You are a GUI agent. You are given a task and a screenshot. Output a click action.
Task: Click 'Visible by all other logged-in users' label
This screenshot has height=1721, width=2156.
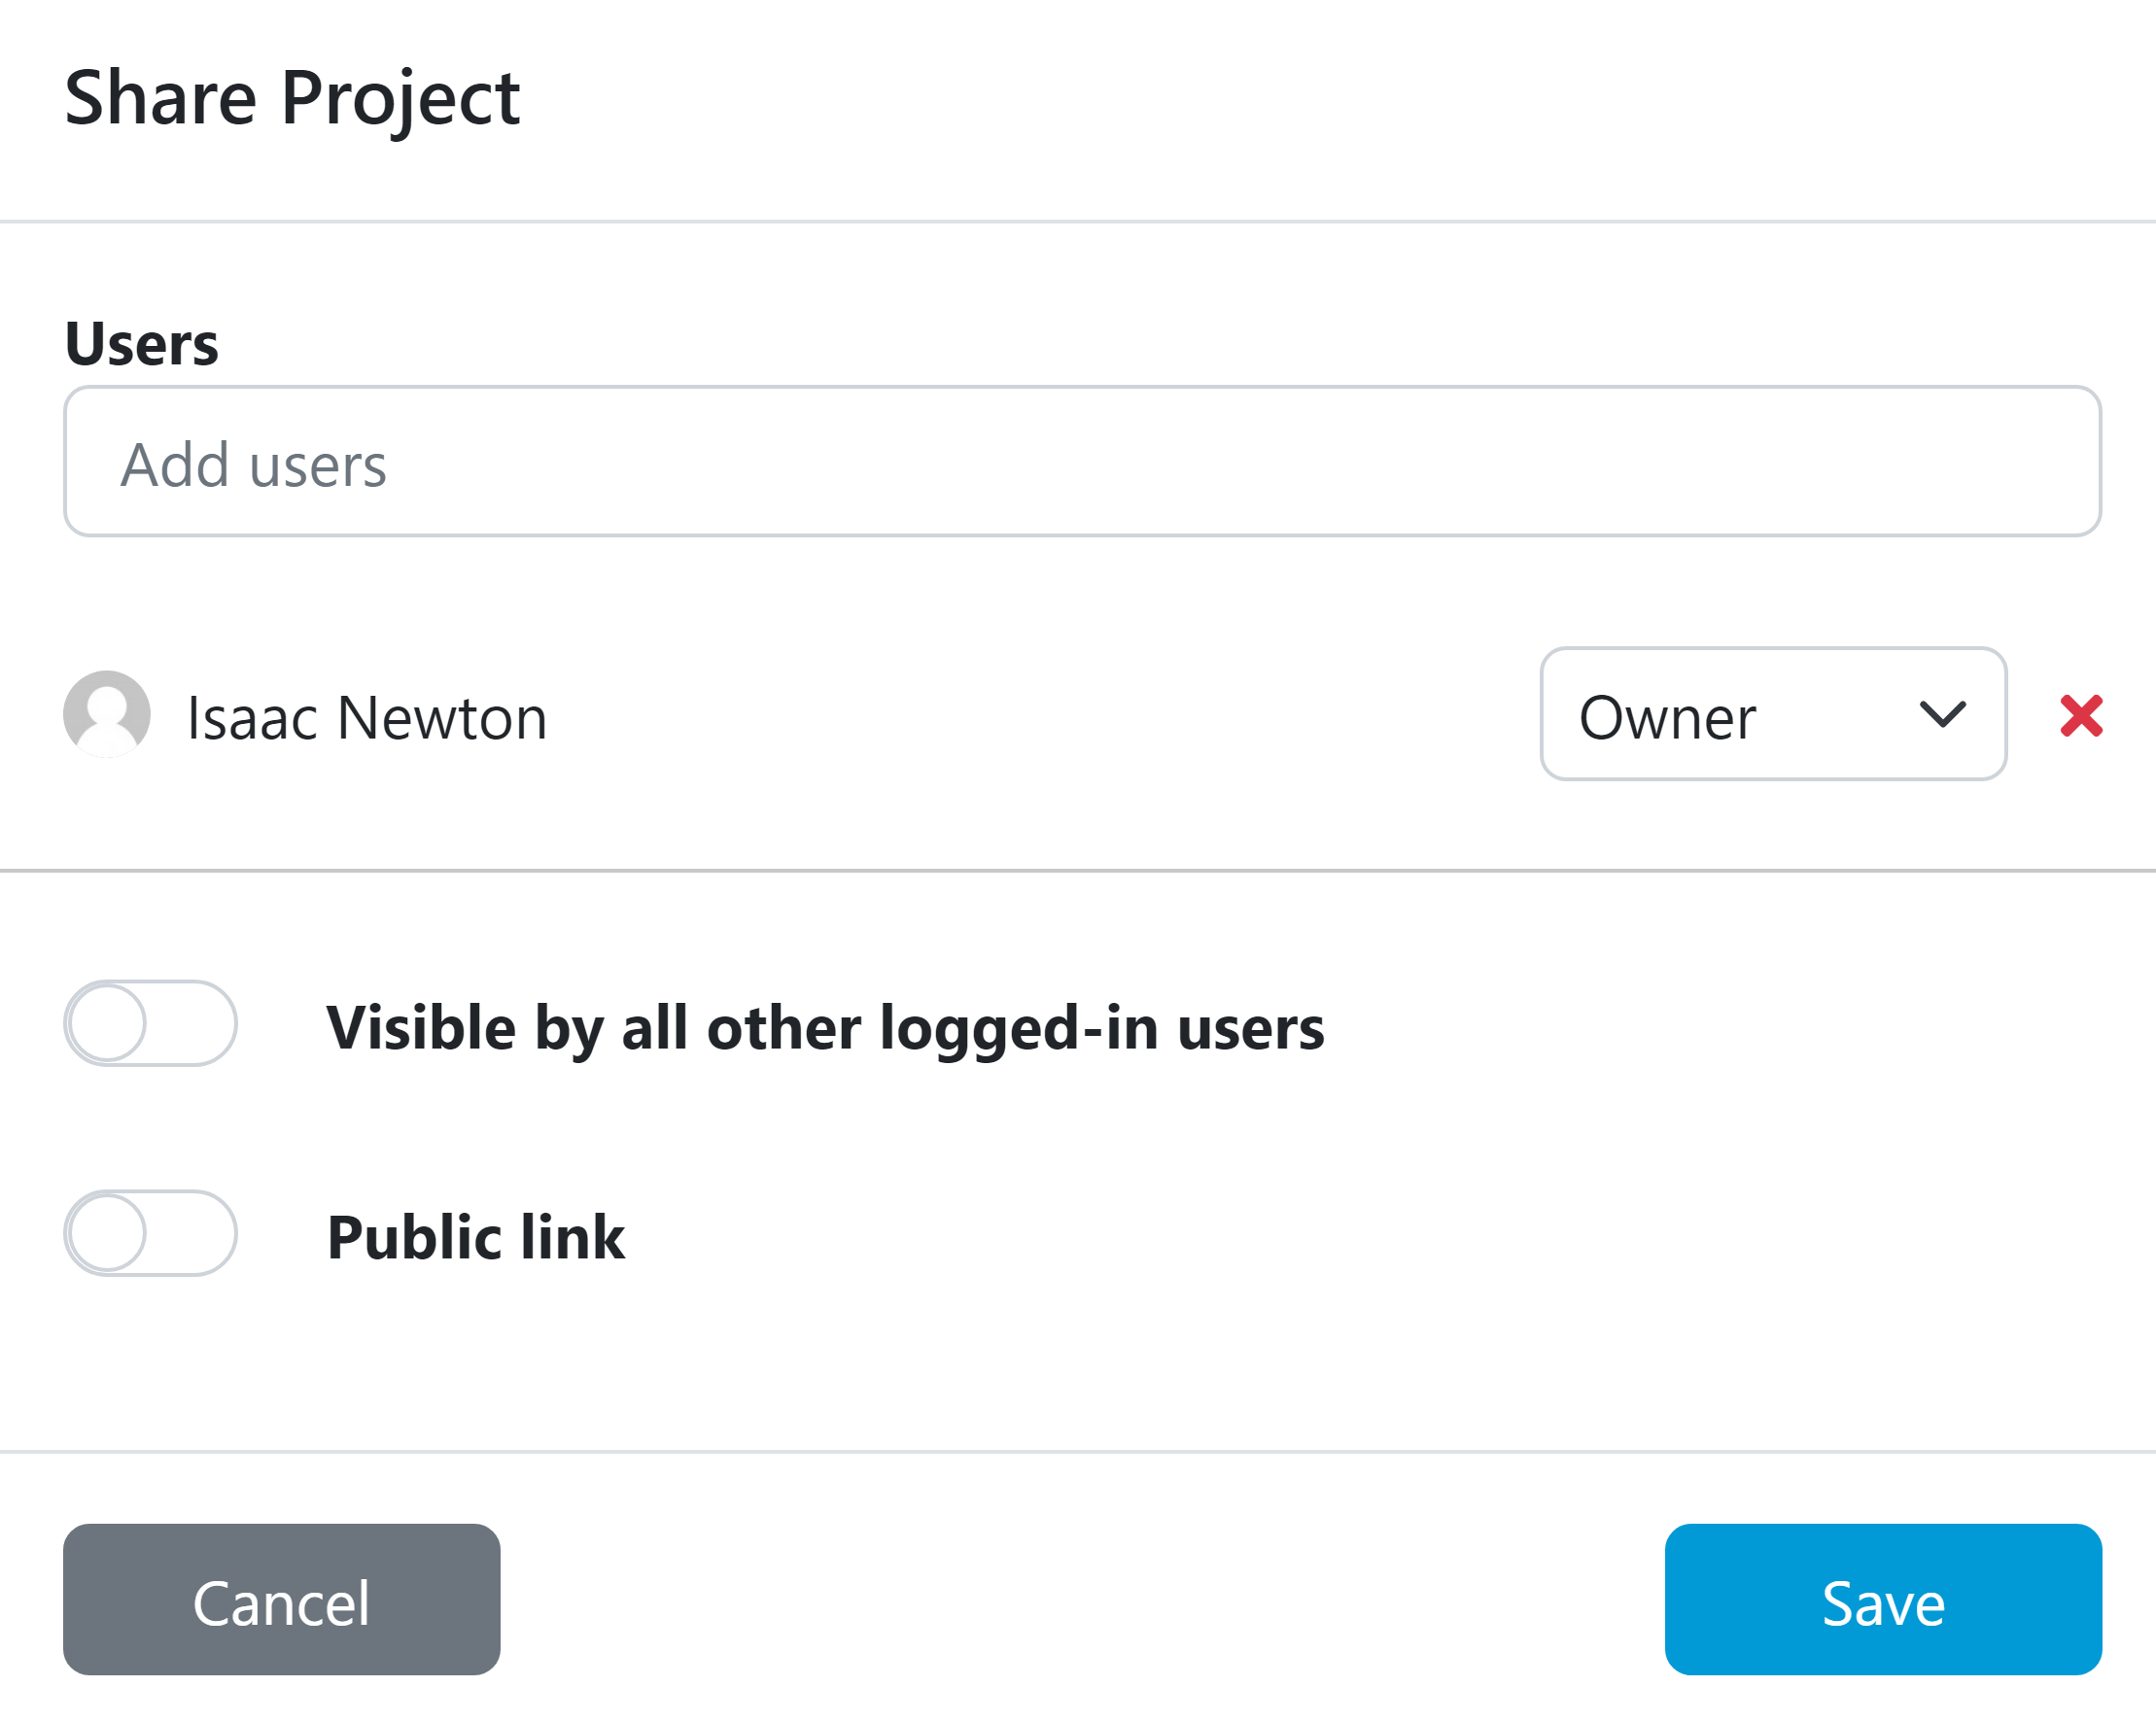click(825, 1029)
